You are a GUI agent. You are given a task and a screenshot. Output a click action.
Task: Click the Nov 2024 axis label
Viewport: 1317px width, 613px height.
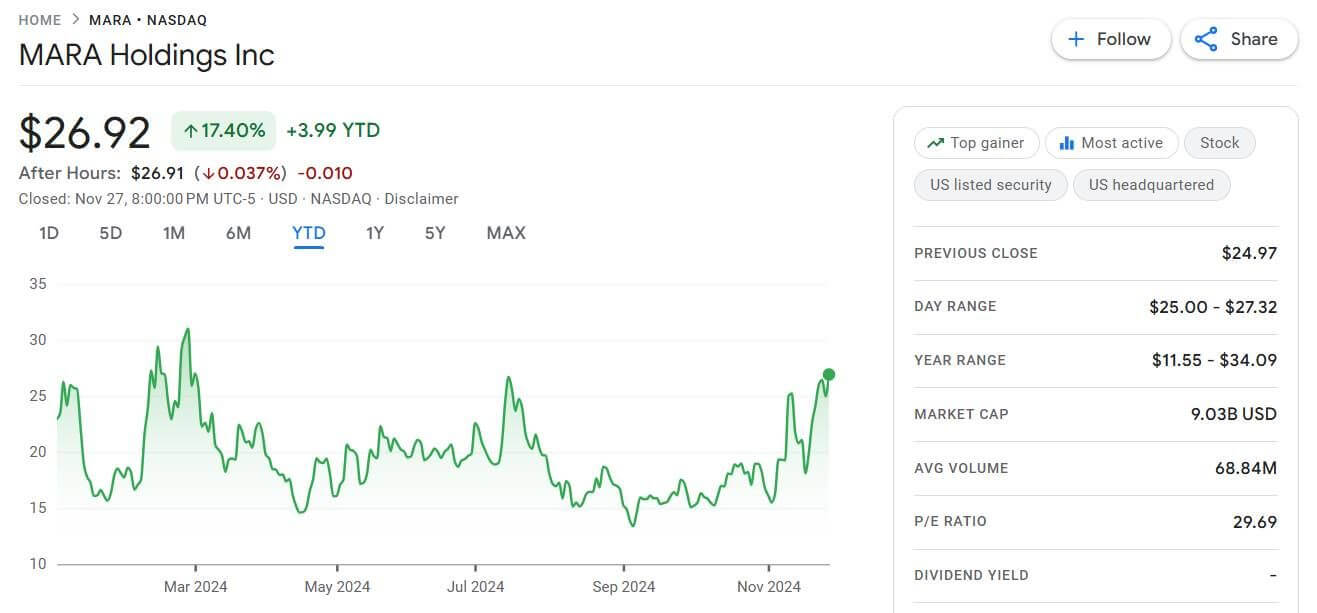pyautogui.click(x=768, y=587)
